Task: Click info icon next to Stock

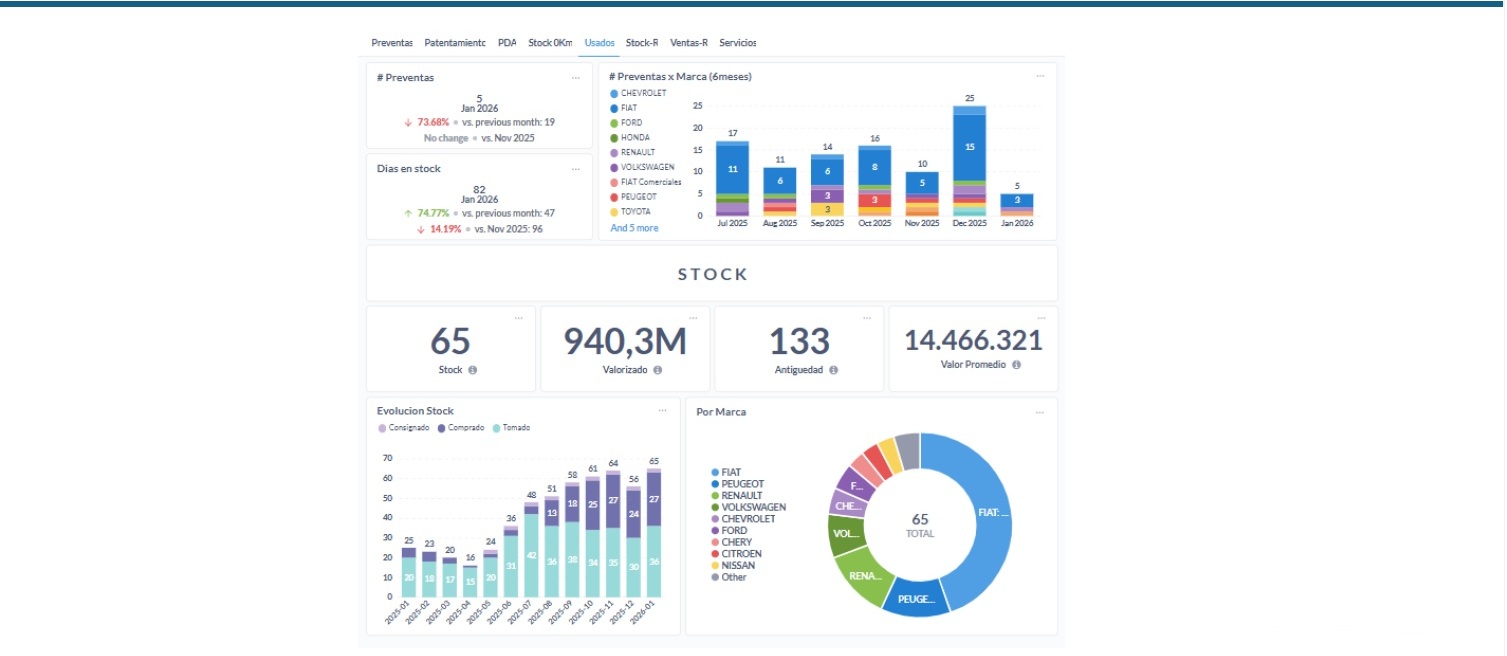Action: [x=473, y=370]
